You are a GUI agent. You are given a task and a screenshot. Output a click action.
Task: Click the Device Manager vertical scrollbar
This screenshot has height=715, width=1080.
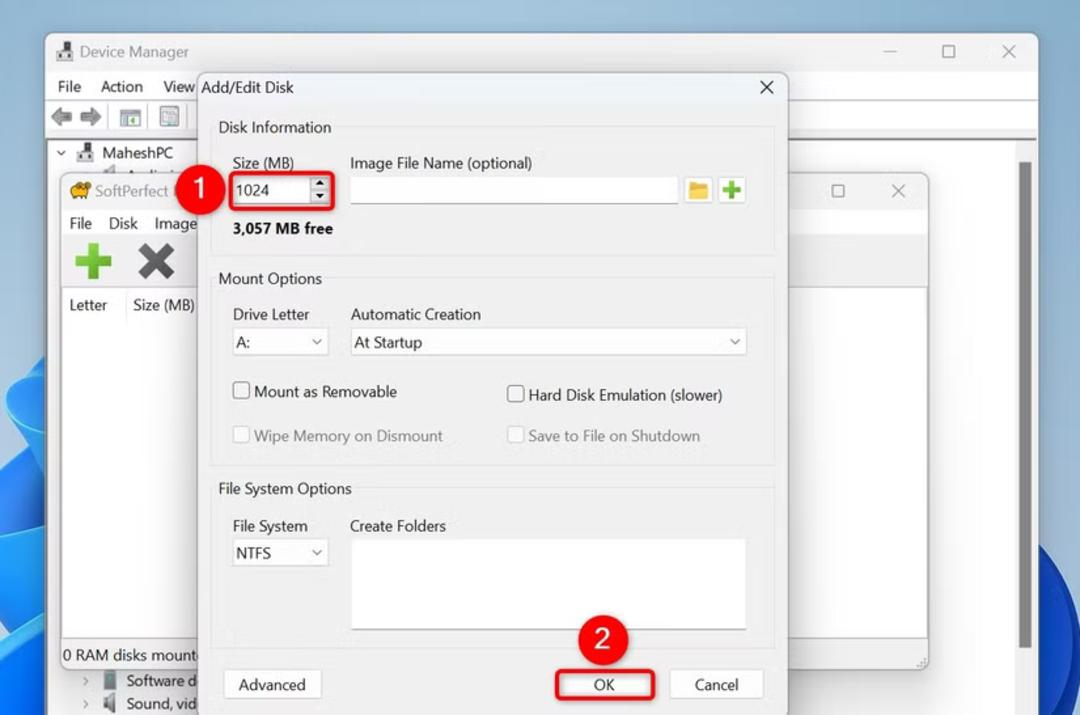click(x=1025, y=405)
